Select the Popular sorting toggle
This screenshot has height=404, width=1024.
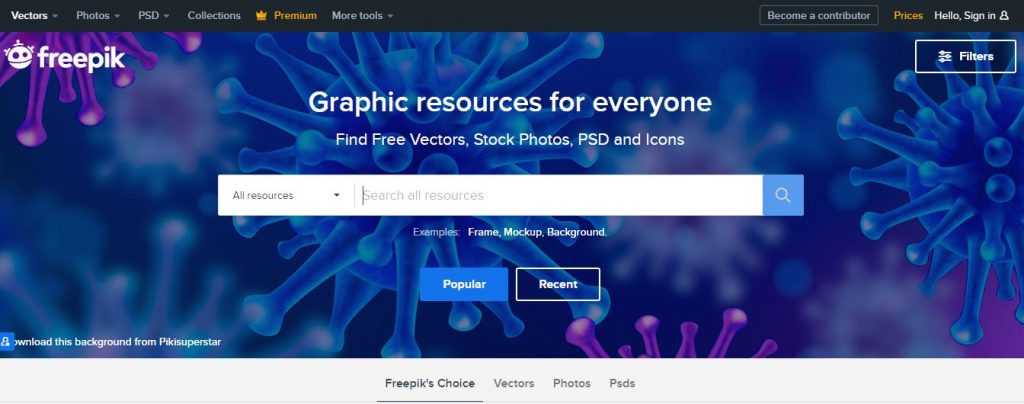pyautogui.click(x=464, y=284)
